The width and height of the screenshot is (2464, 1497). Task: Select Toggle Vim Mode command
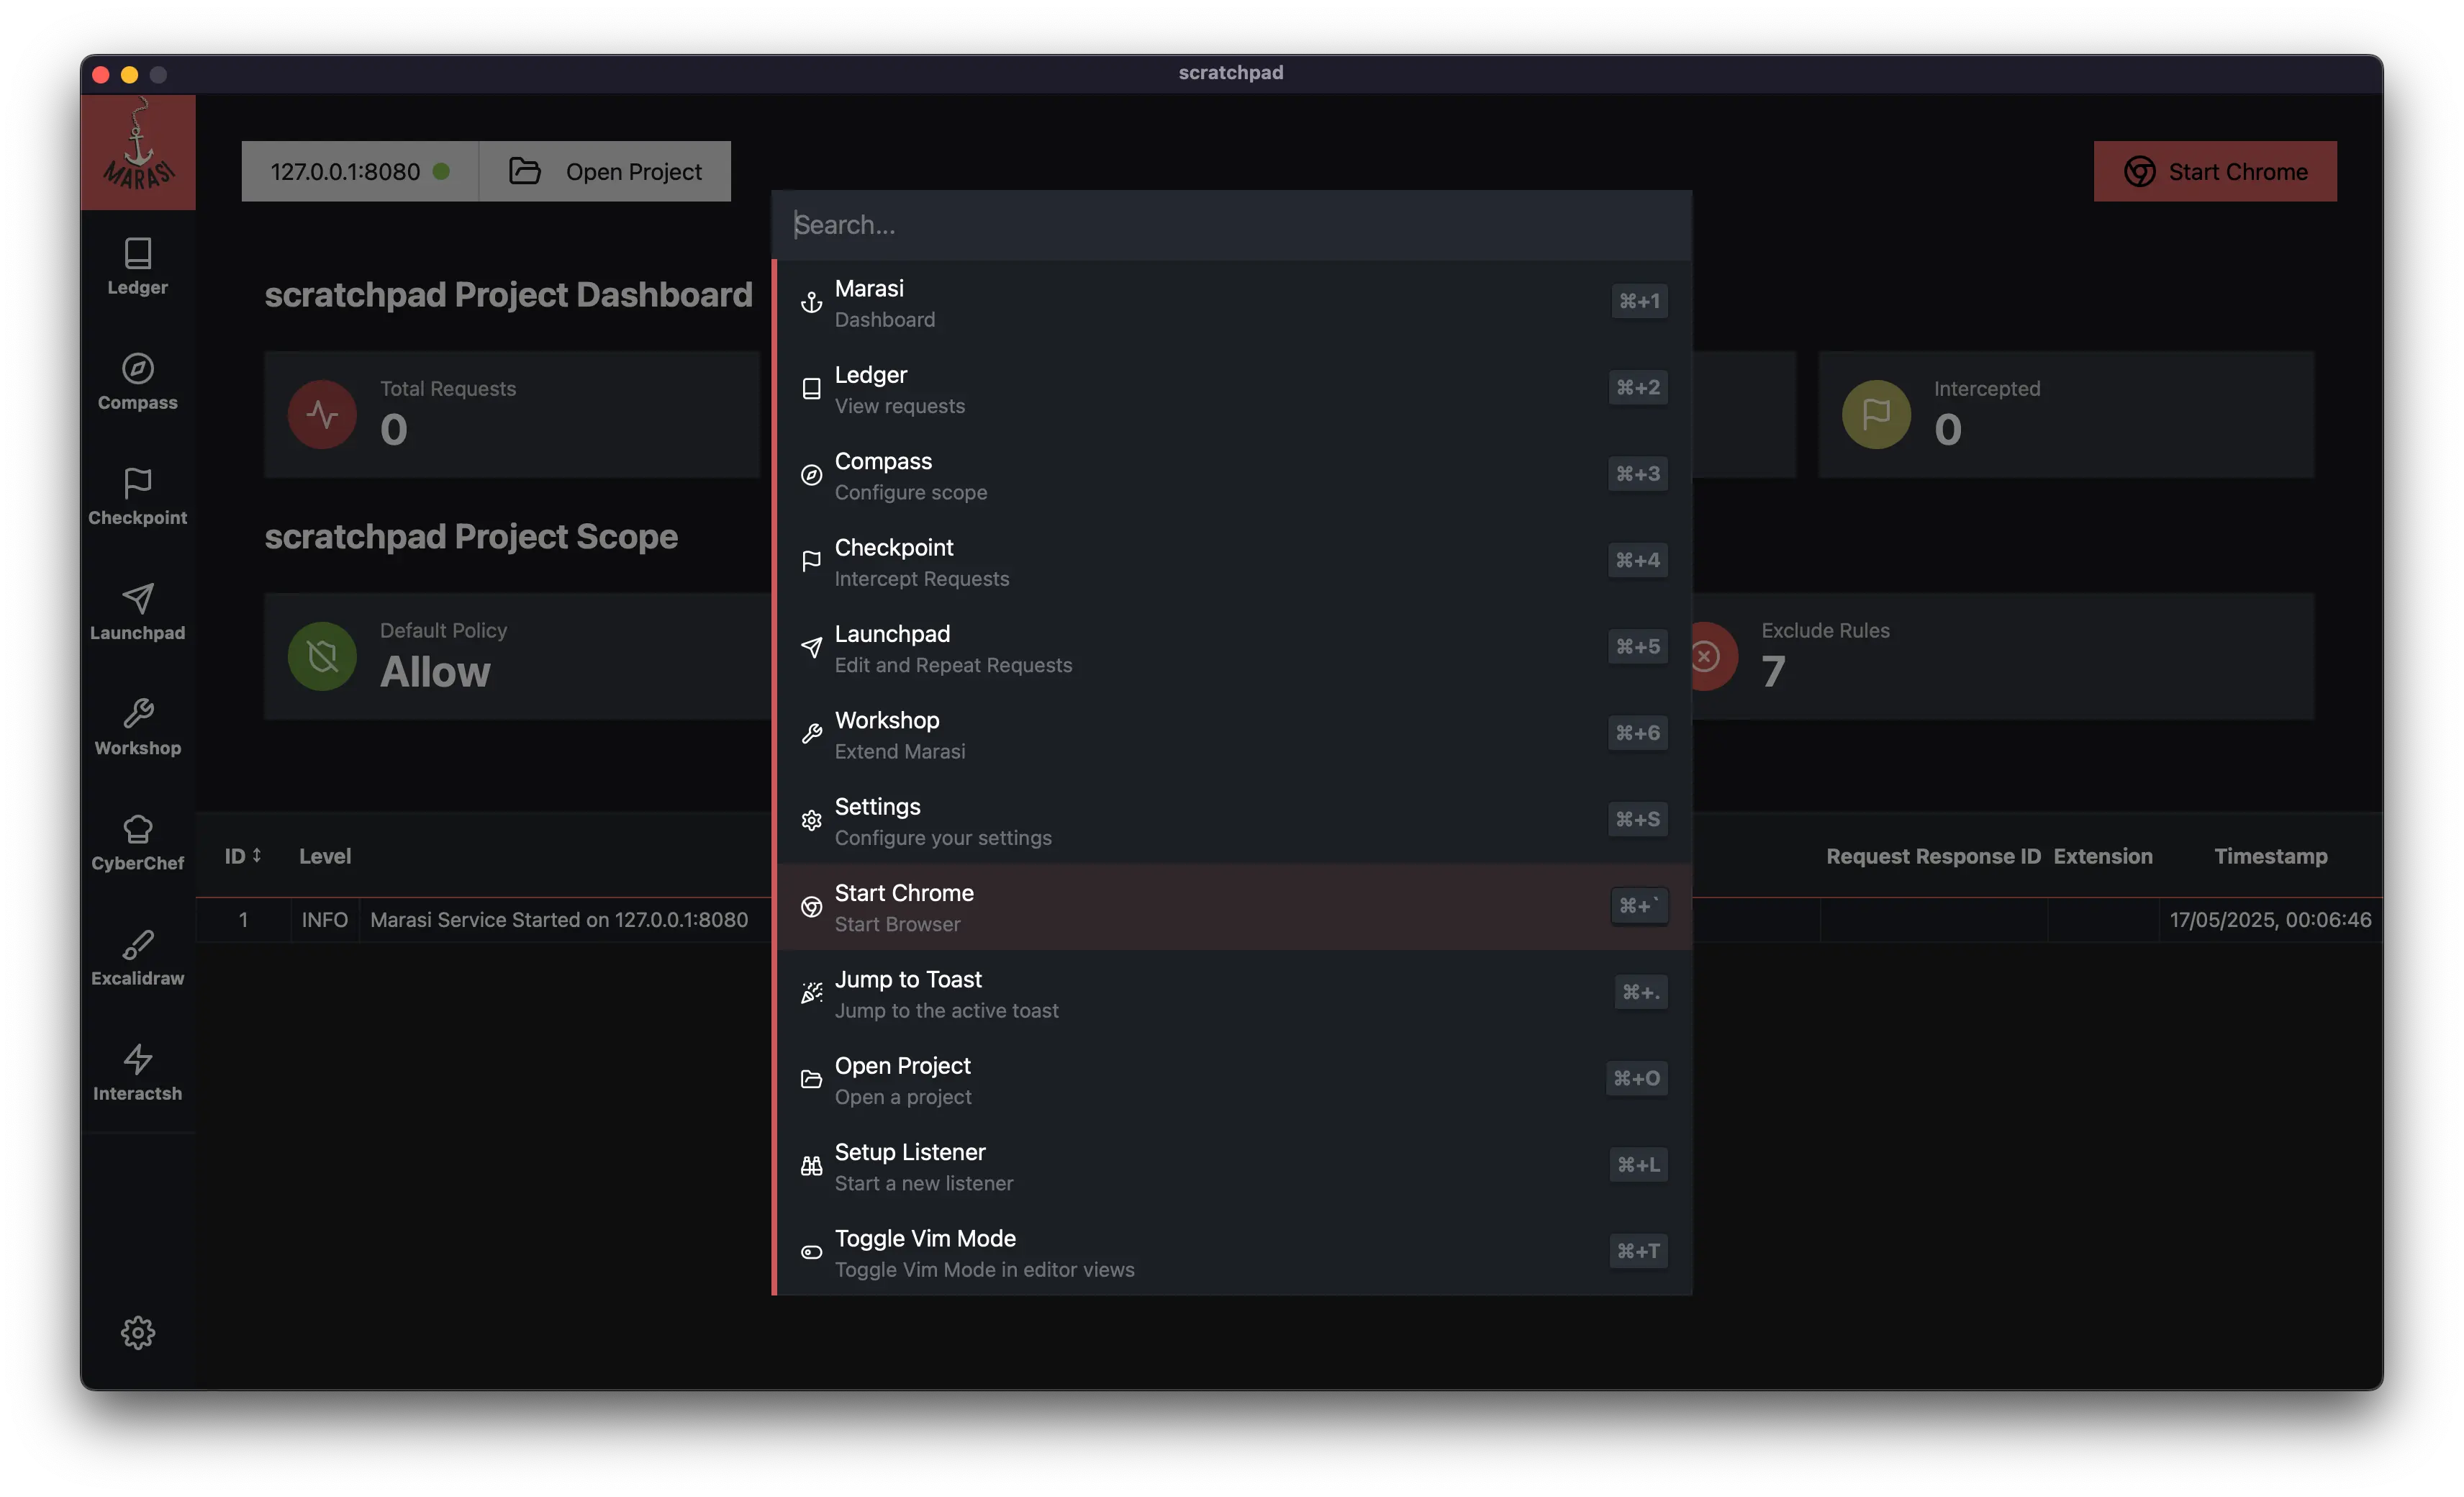[x=1234, y=1253]
